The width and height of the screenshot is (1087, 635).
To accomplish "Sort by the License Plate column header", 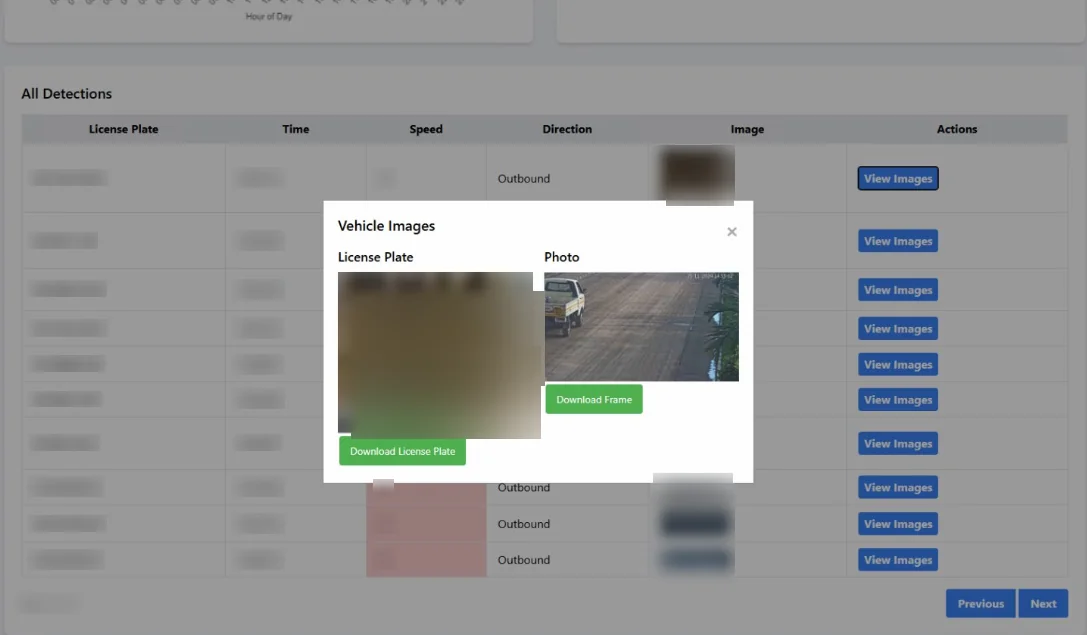I will [x=123, y=129].
